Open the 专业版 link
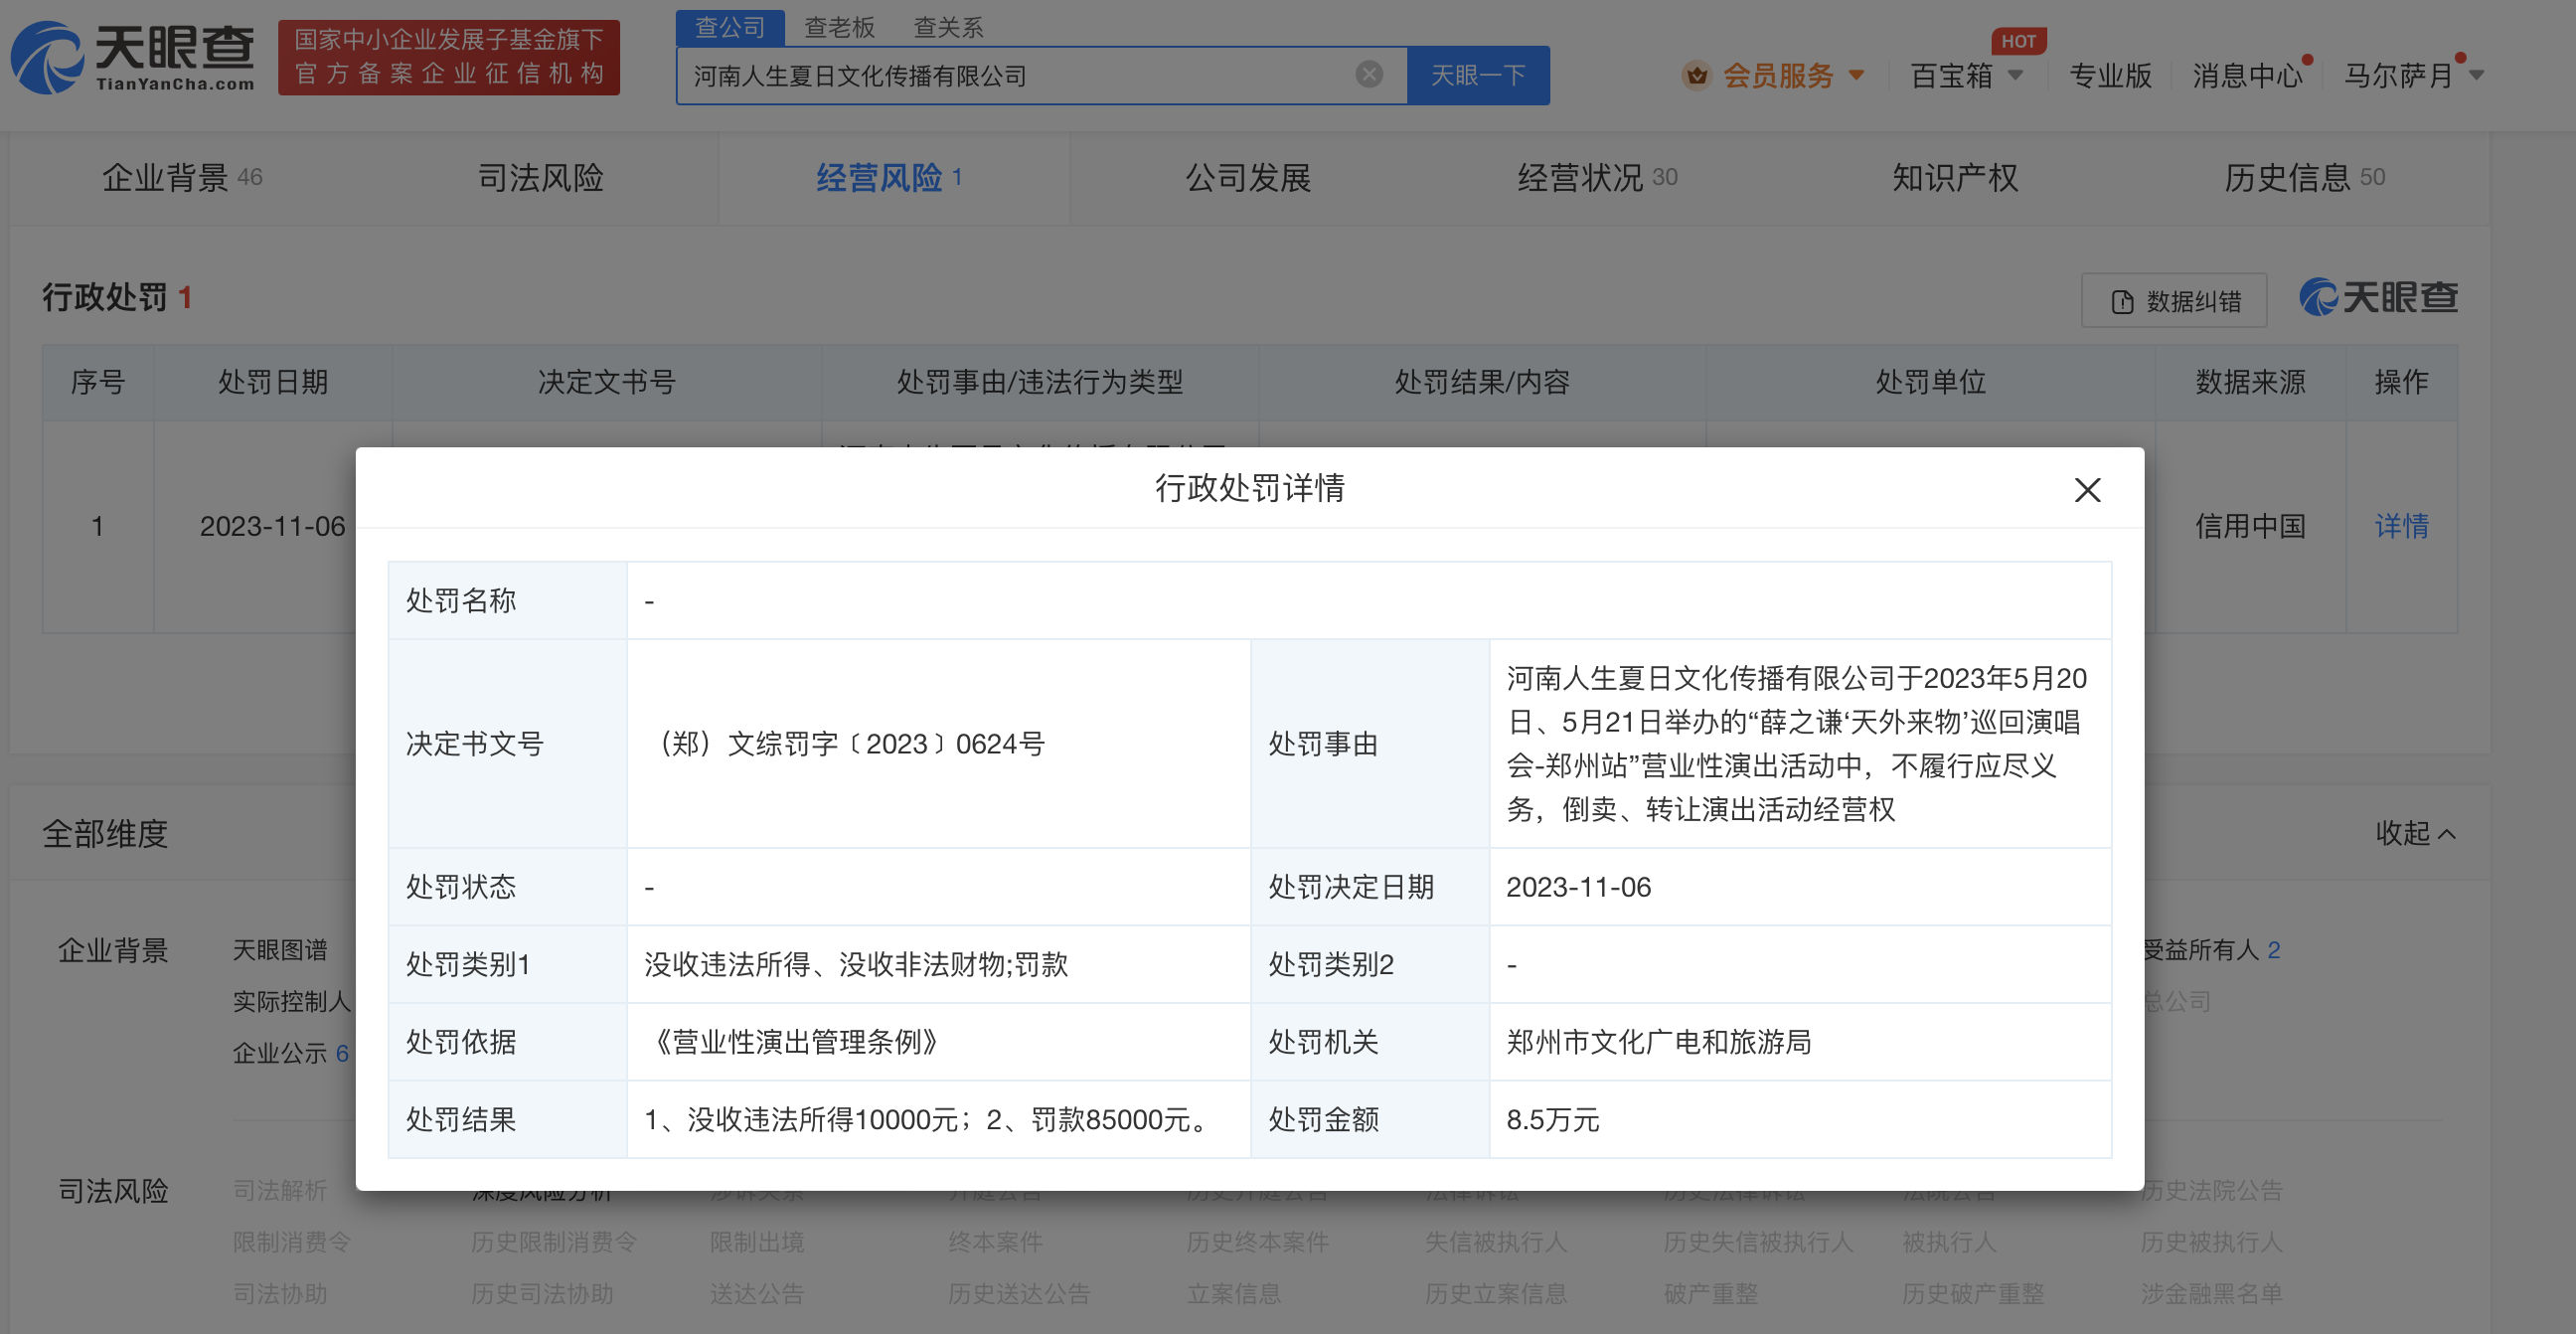This screenshot has height=1334, width=2576. click(2109, 75)
